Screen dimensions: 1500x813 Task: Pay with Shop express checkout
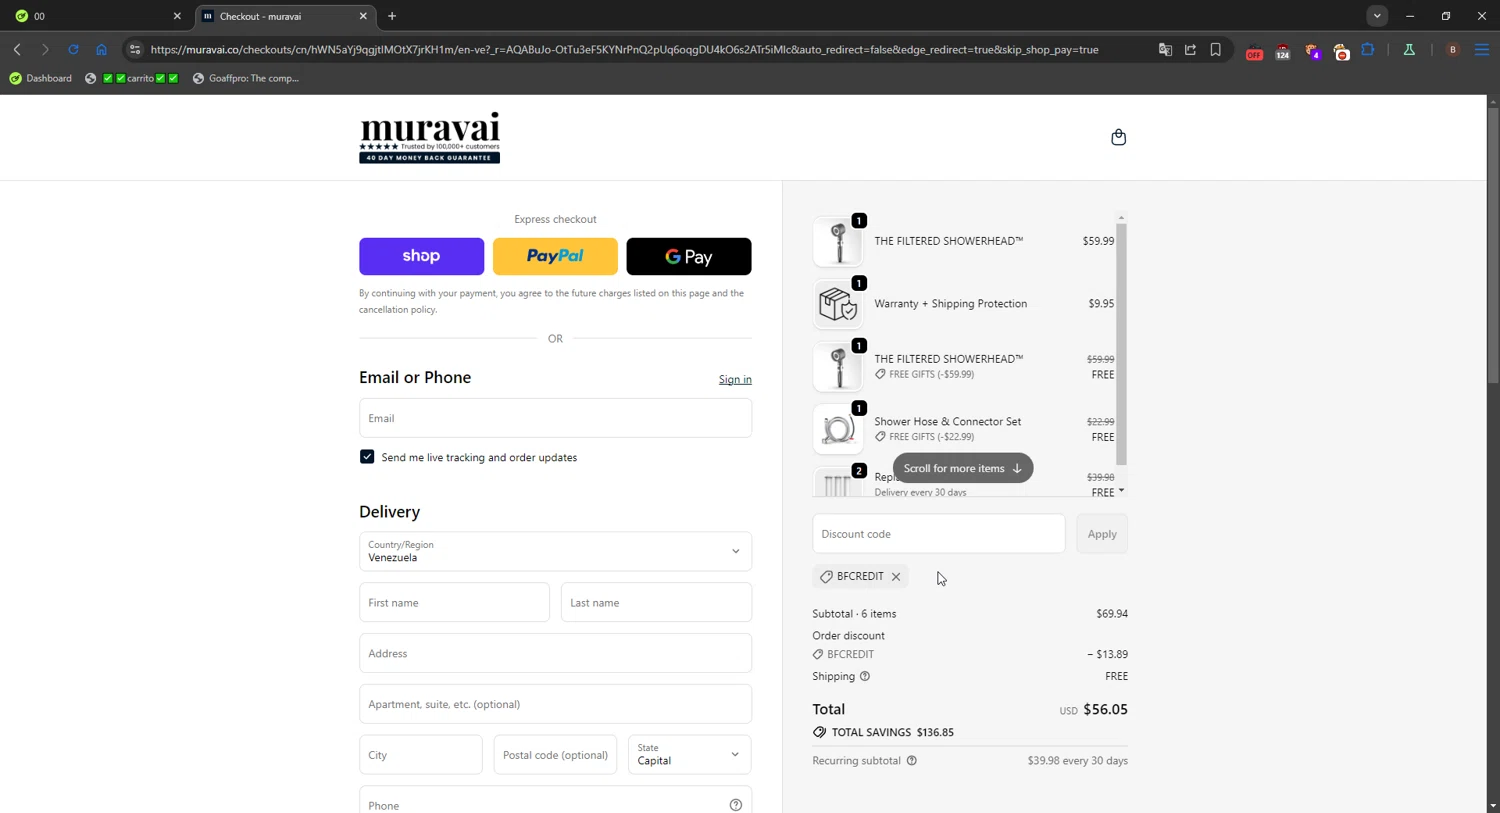click(421, 256)
